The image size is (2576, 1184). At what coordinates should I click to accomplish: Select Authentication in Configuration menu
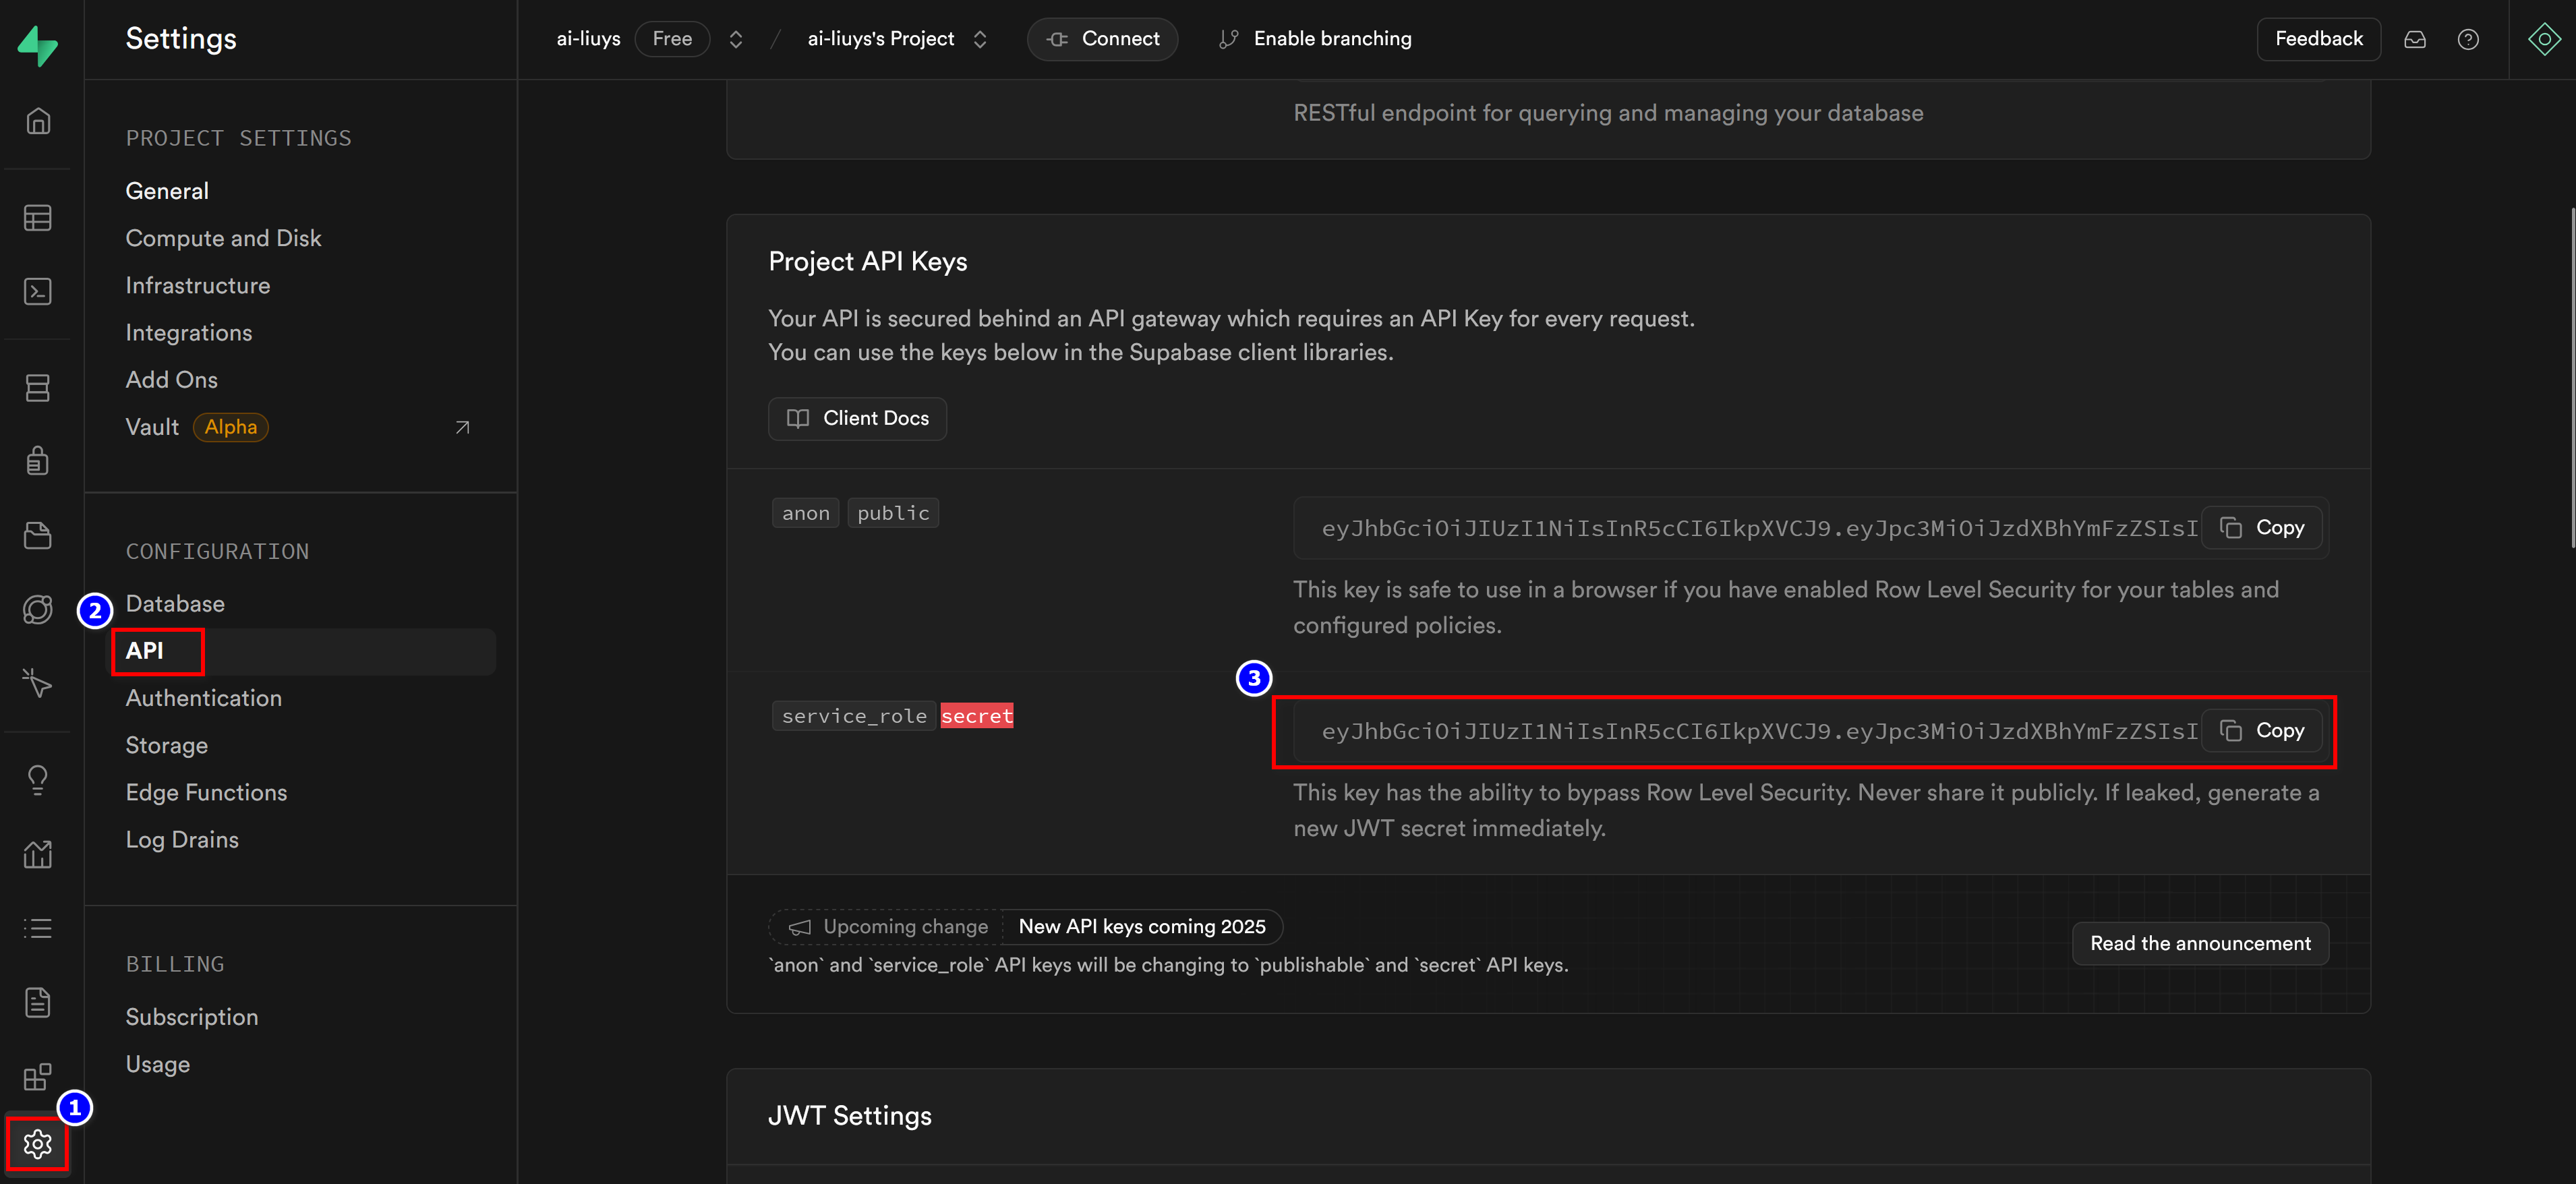coord(204,698)
